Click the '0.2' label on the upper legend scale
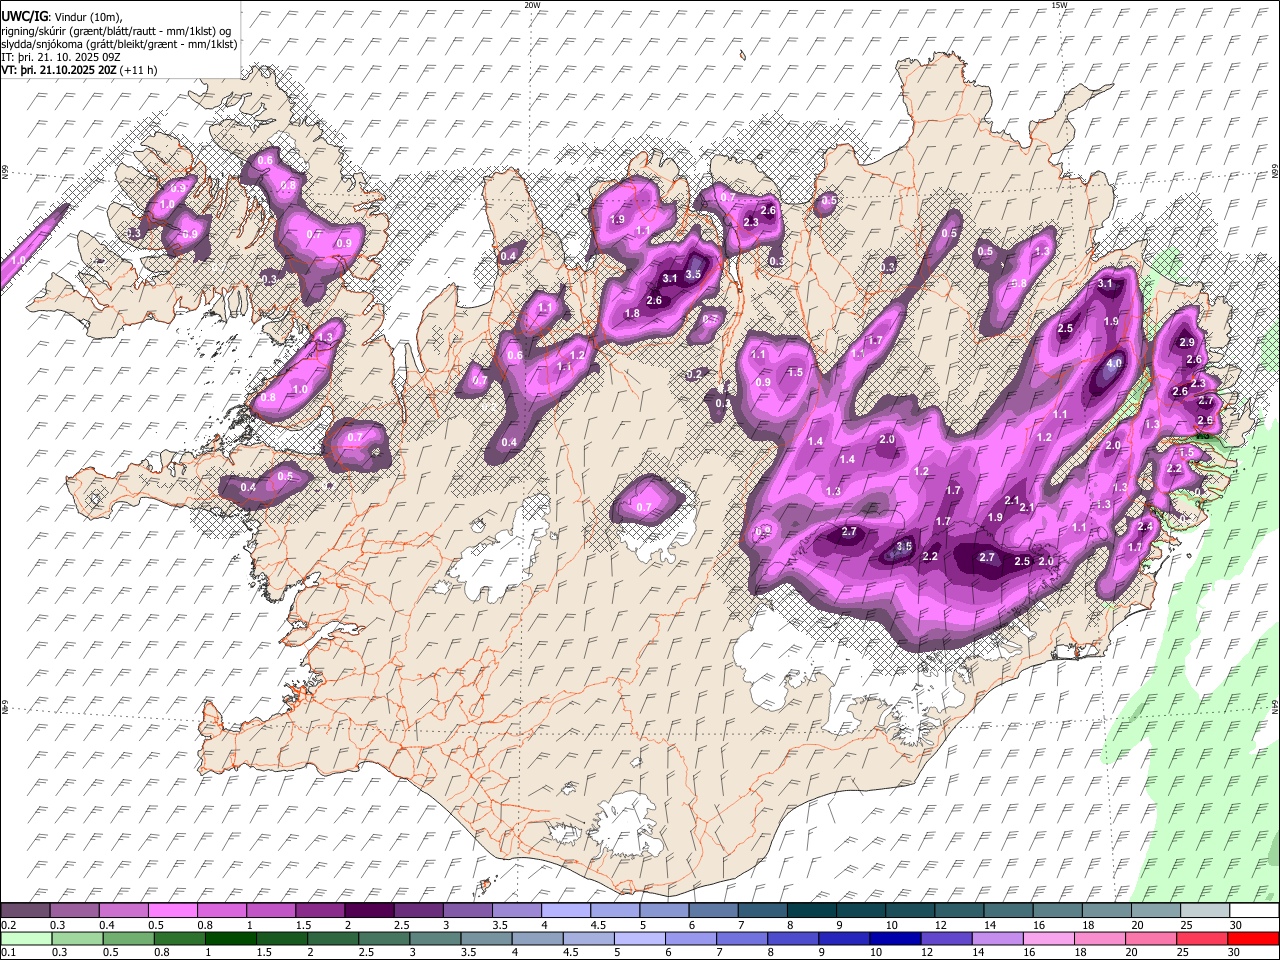Image resolution: width=1280 pixels, height=960 pixels. tap(8, 925)
